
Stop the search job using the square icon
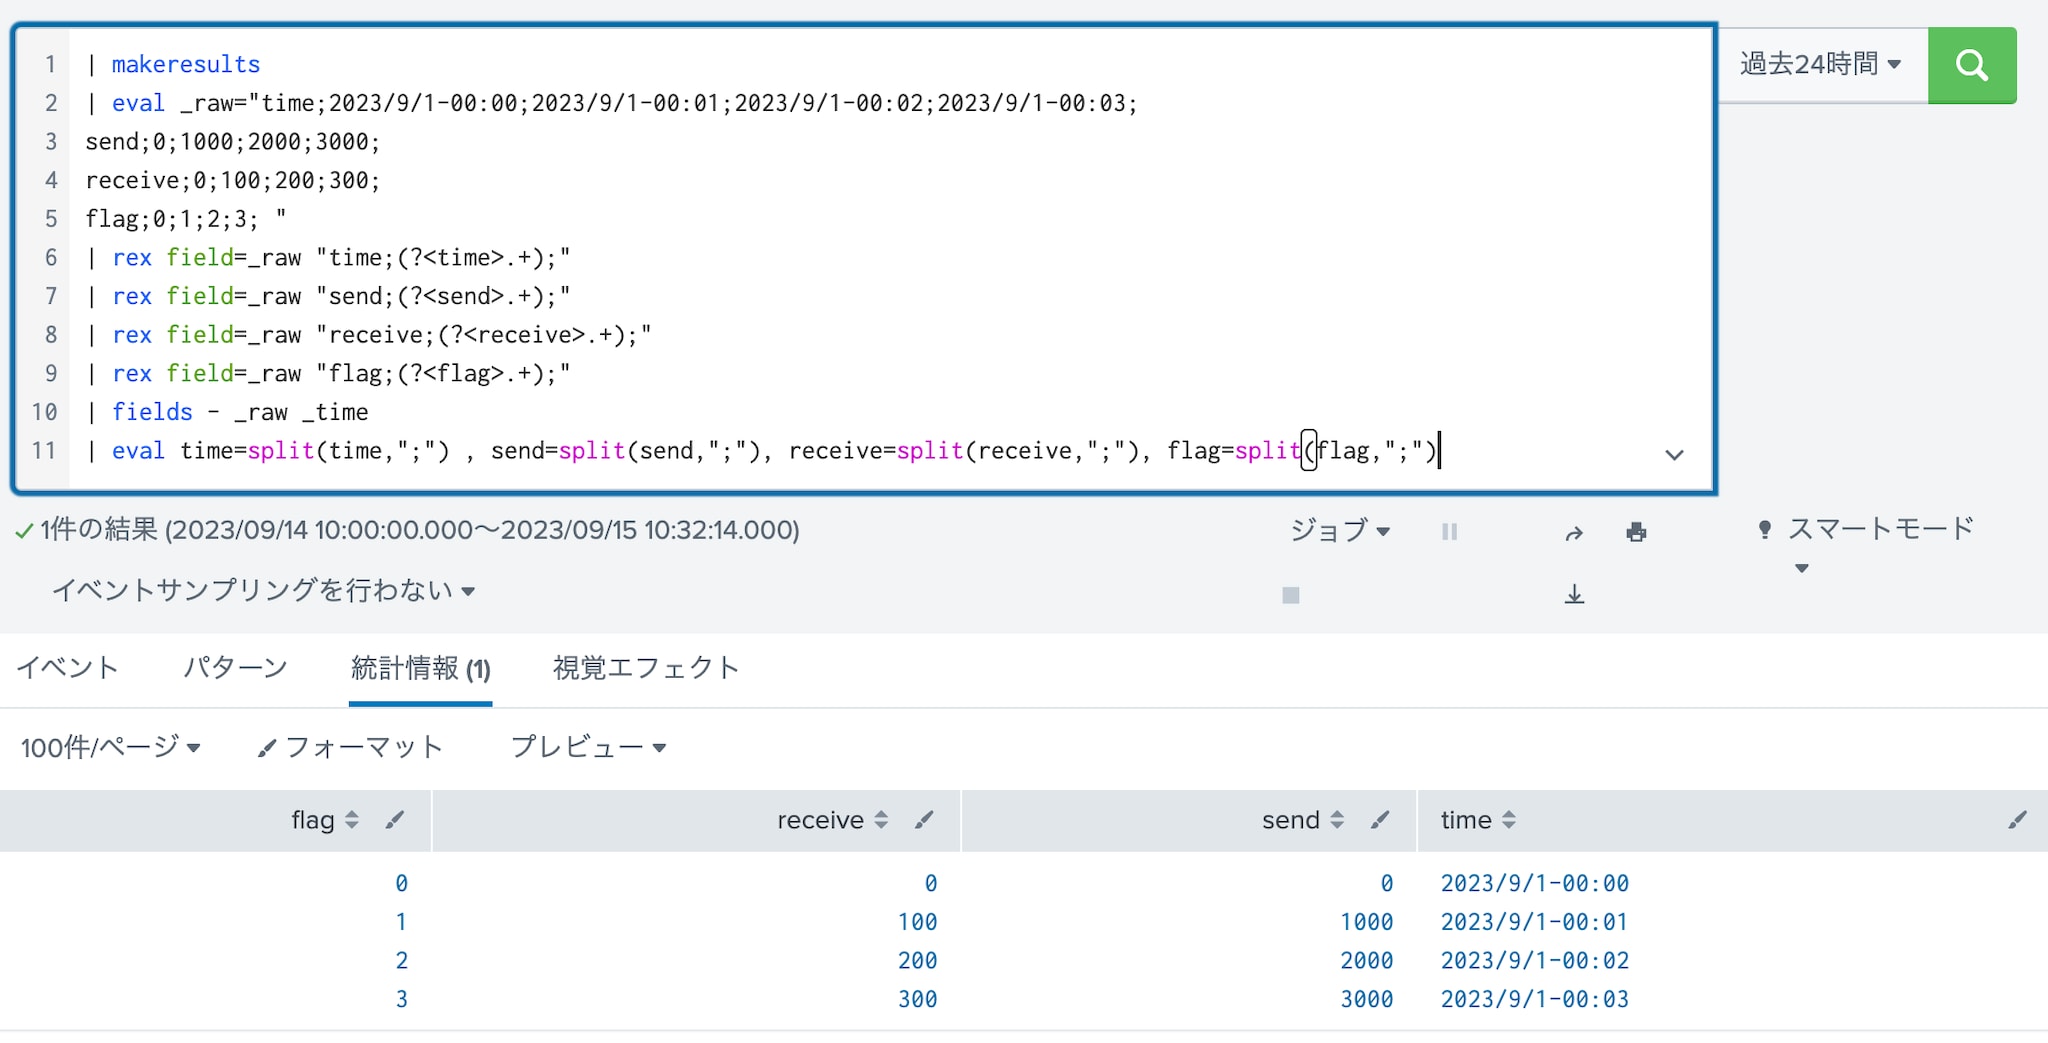[x=1291, y=595]
